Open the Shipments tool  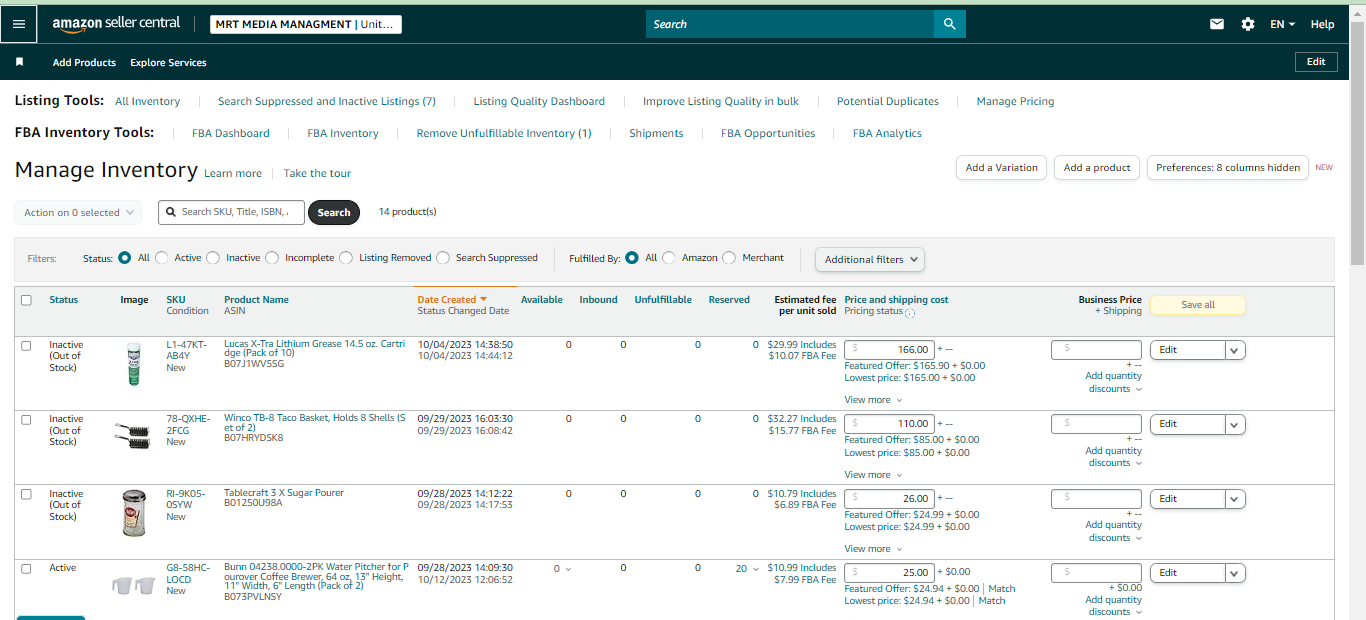[656, 133]
